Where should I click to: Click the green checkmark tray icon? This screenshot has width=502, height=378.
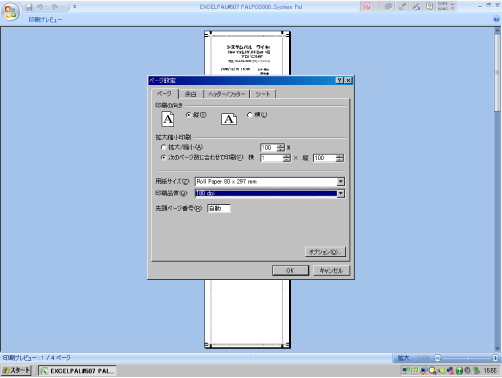click(x=415, y=370)
